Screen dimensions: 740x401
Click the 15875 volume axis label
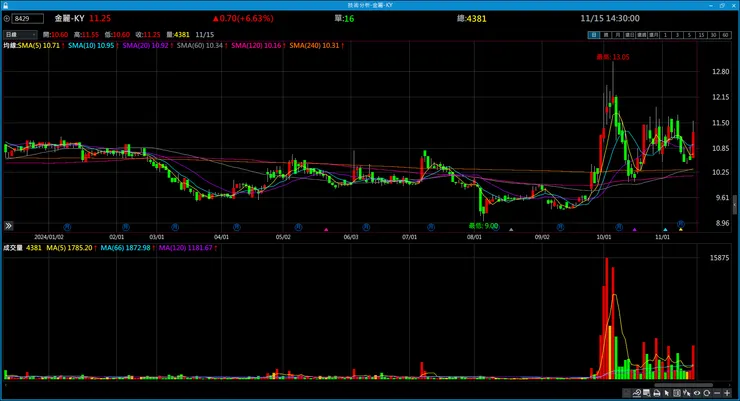(x=719, y=258)
